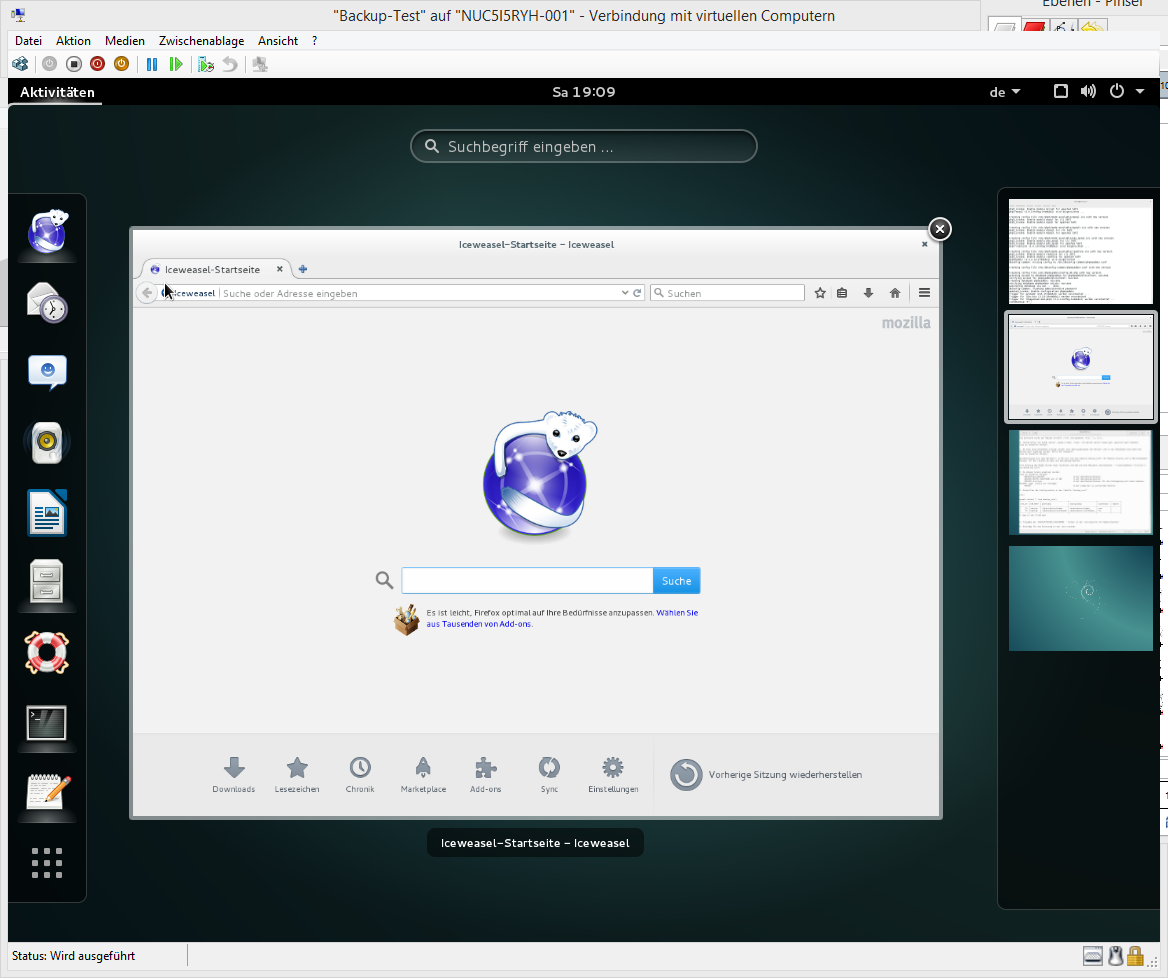Reload the page with refresh icon
Screen dimensions: 1168x978
pyautogui.click(x=638, y=293)
